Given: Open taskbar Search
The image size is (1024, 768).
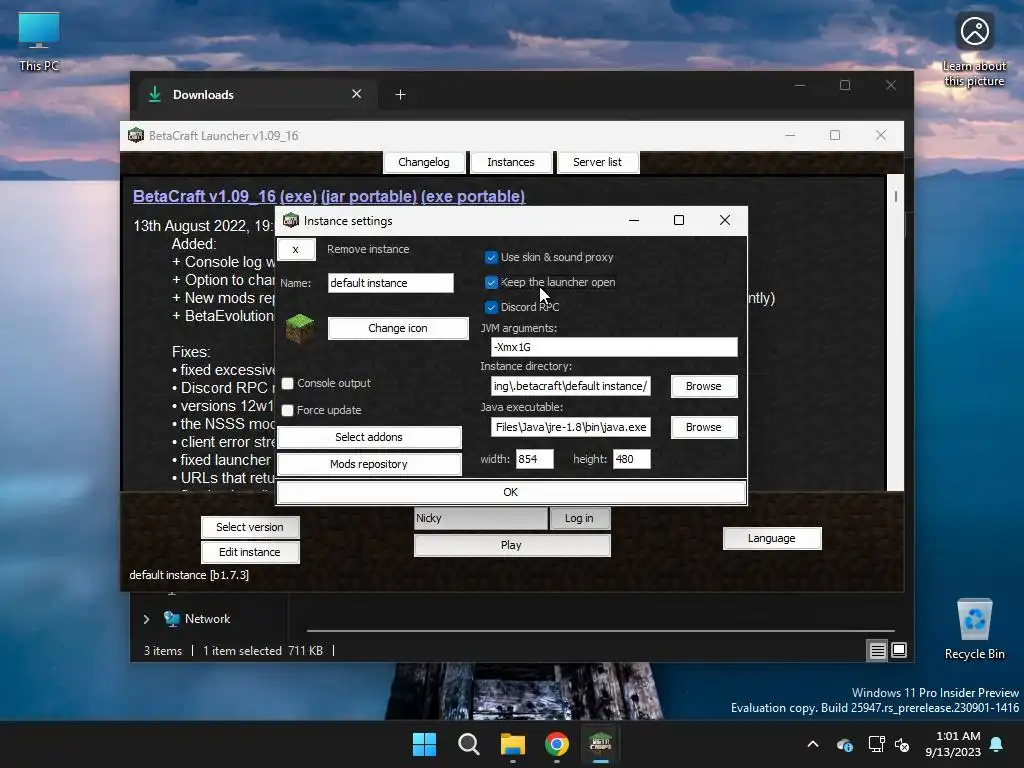Looking at the screenshot, I should [x=468, y=744].
